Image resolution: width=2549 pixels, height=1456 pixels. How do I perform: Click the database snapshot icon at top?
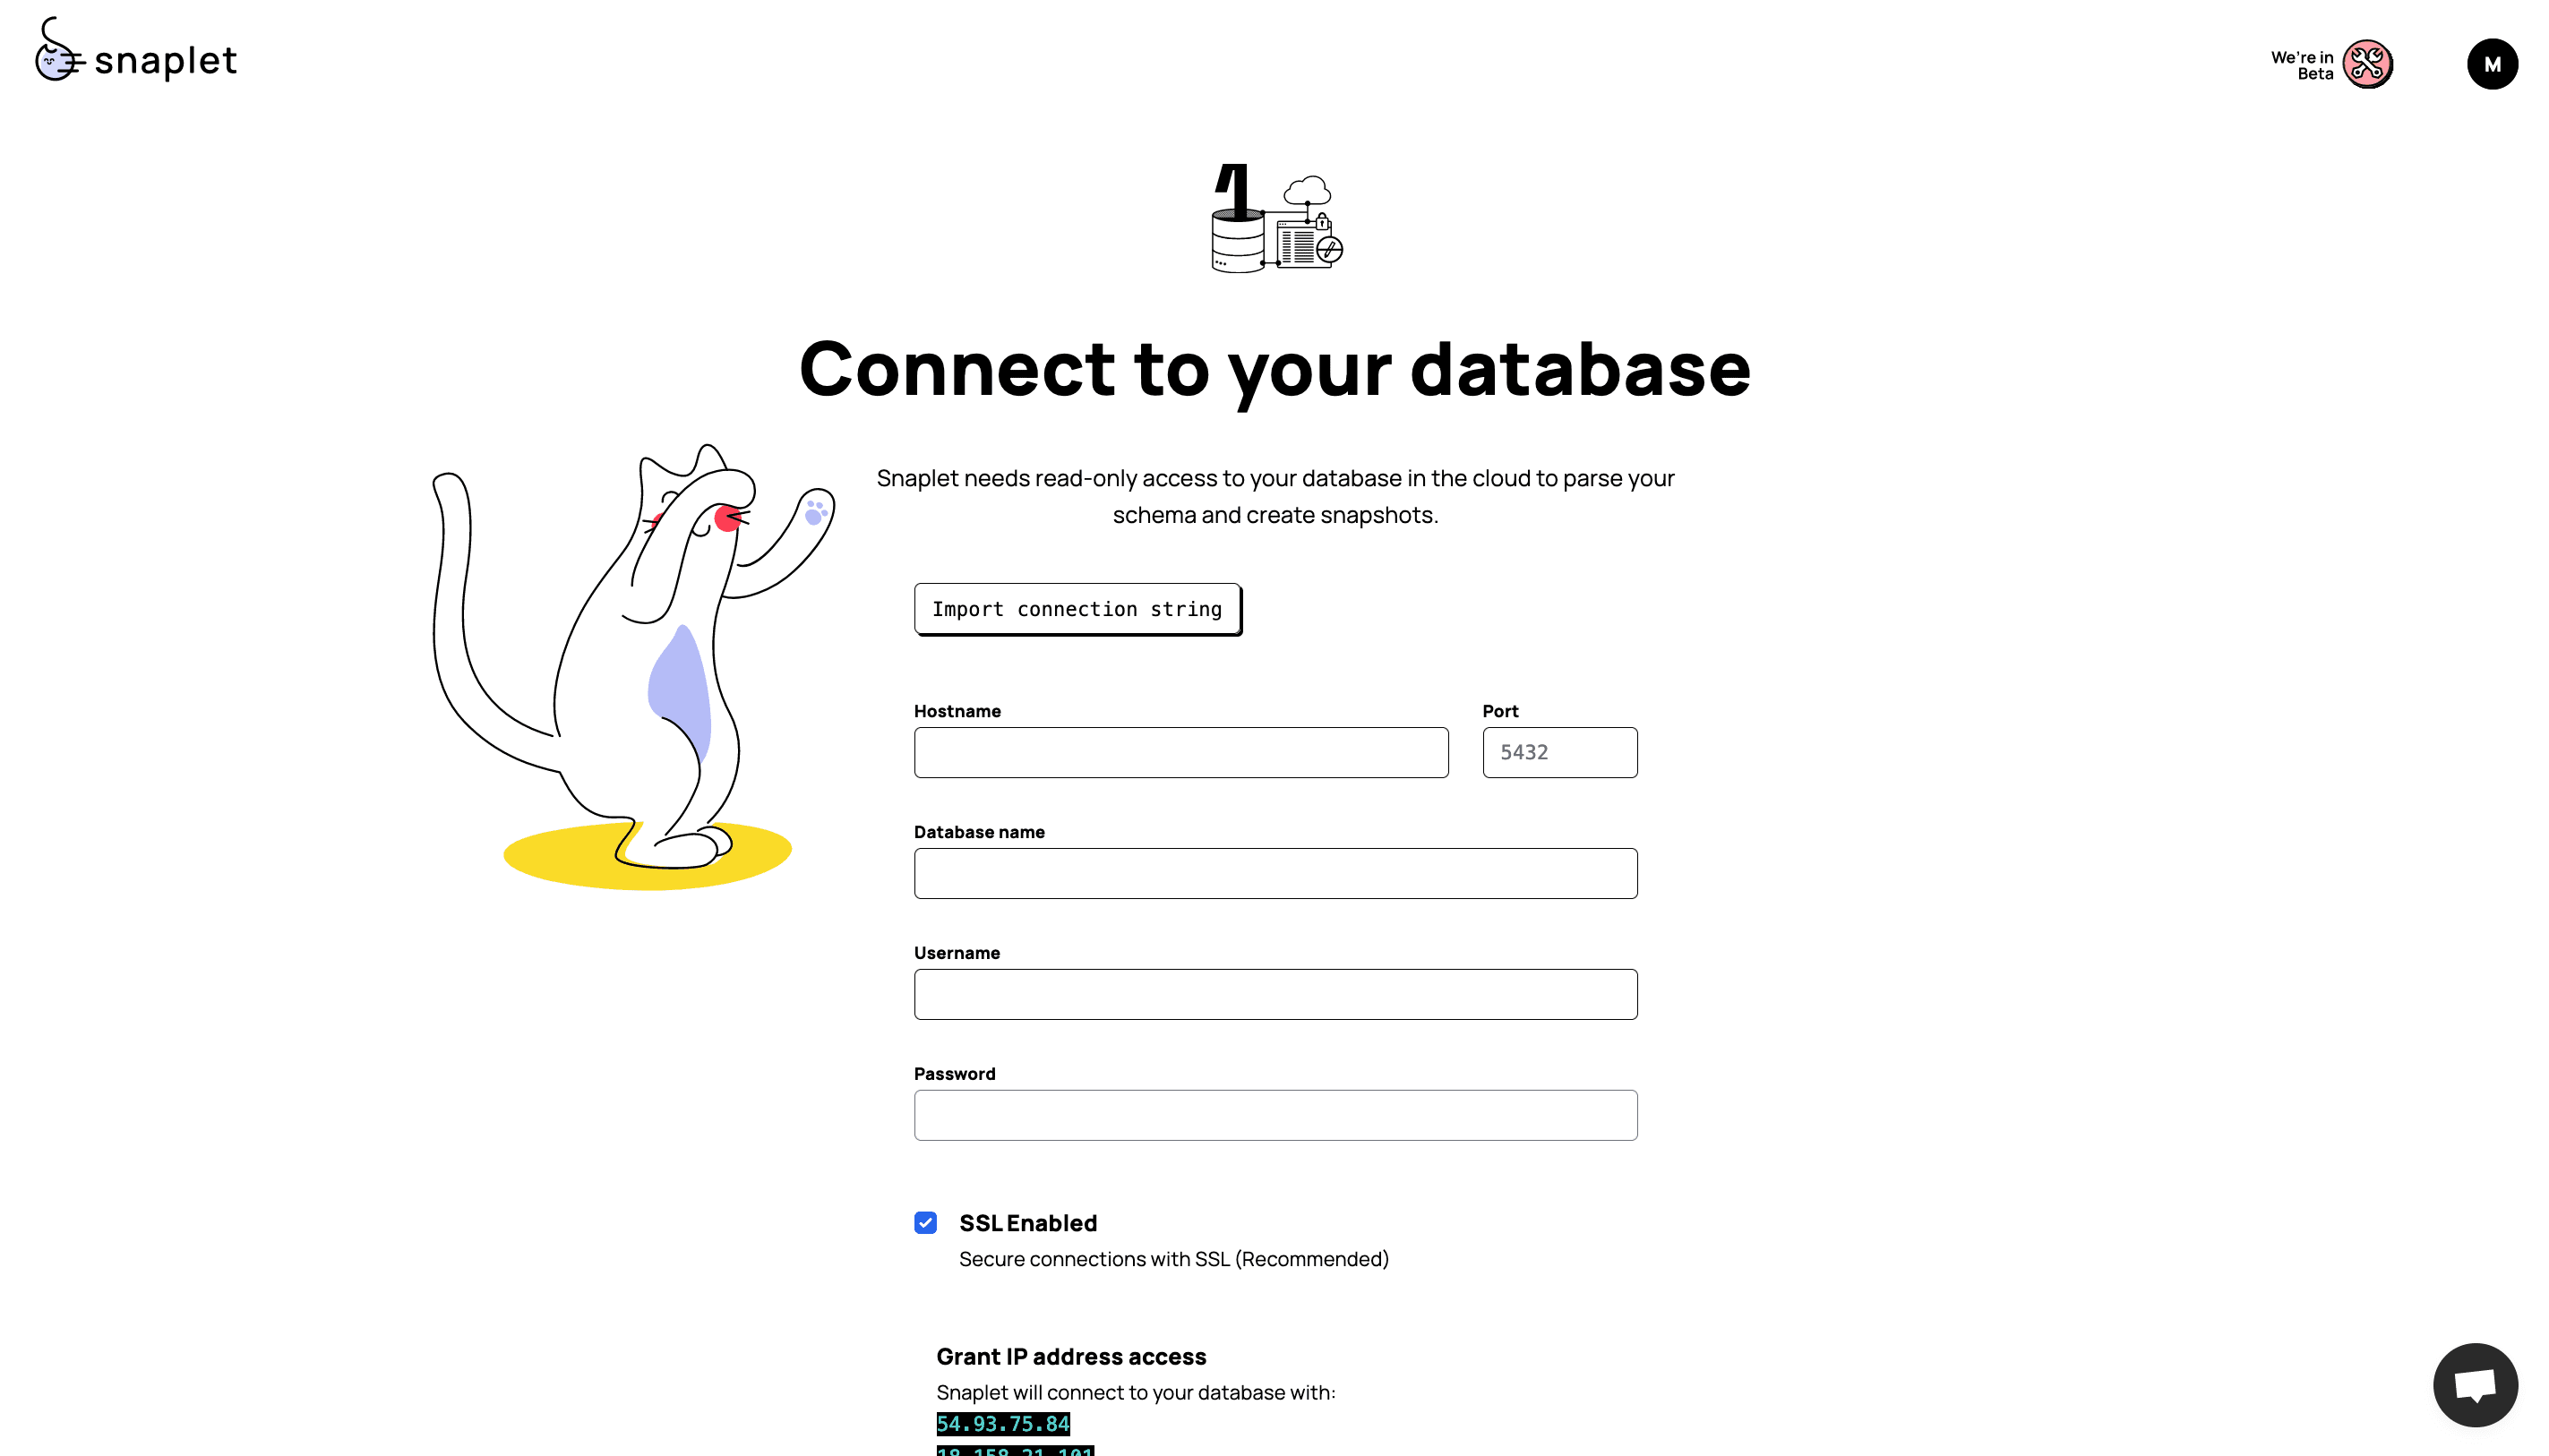(1274, 218)
